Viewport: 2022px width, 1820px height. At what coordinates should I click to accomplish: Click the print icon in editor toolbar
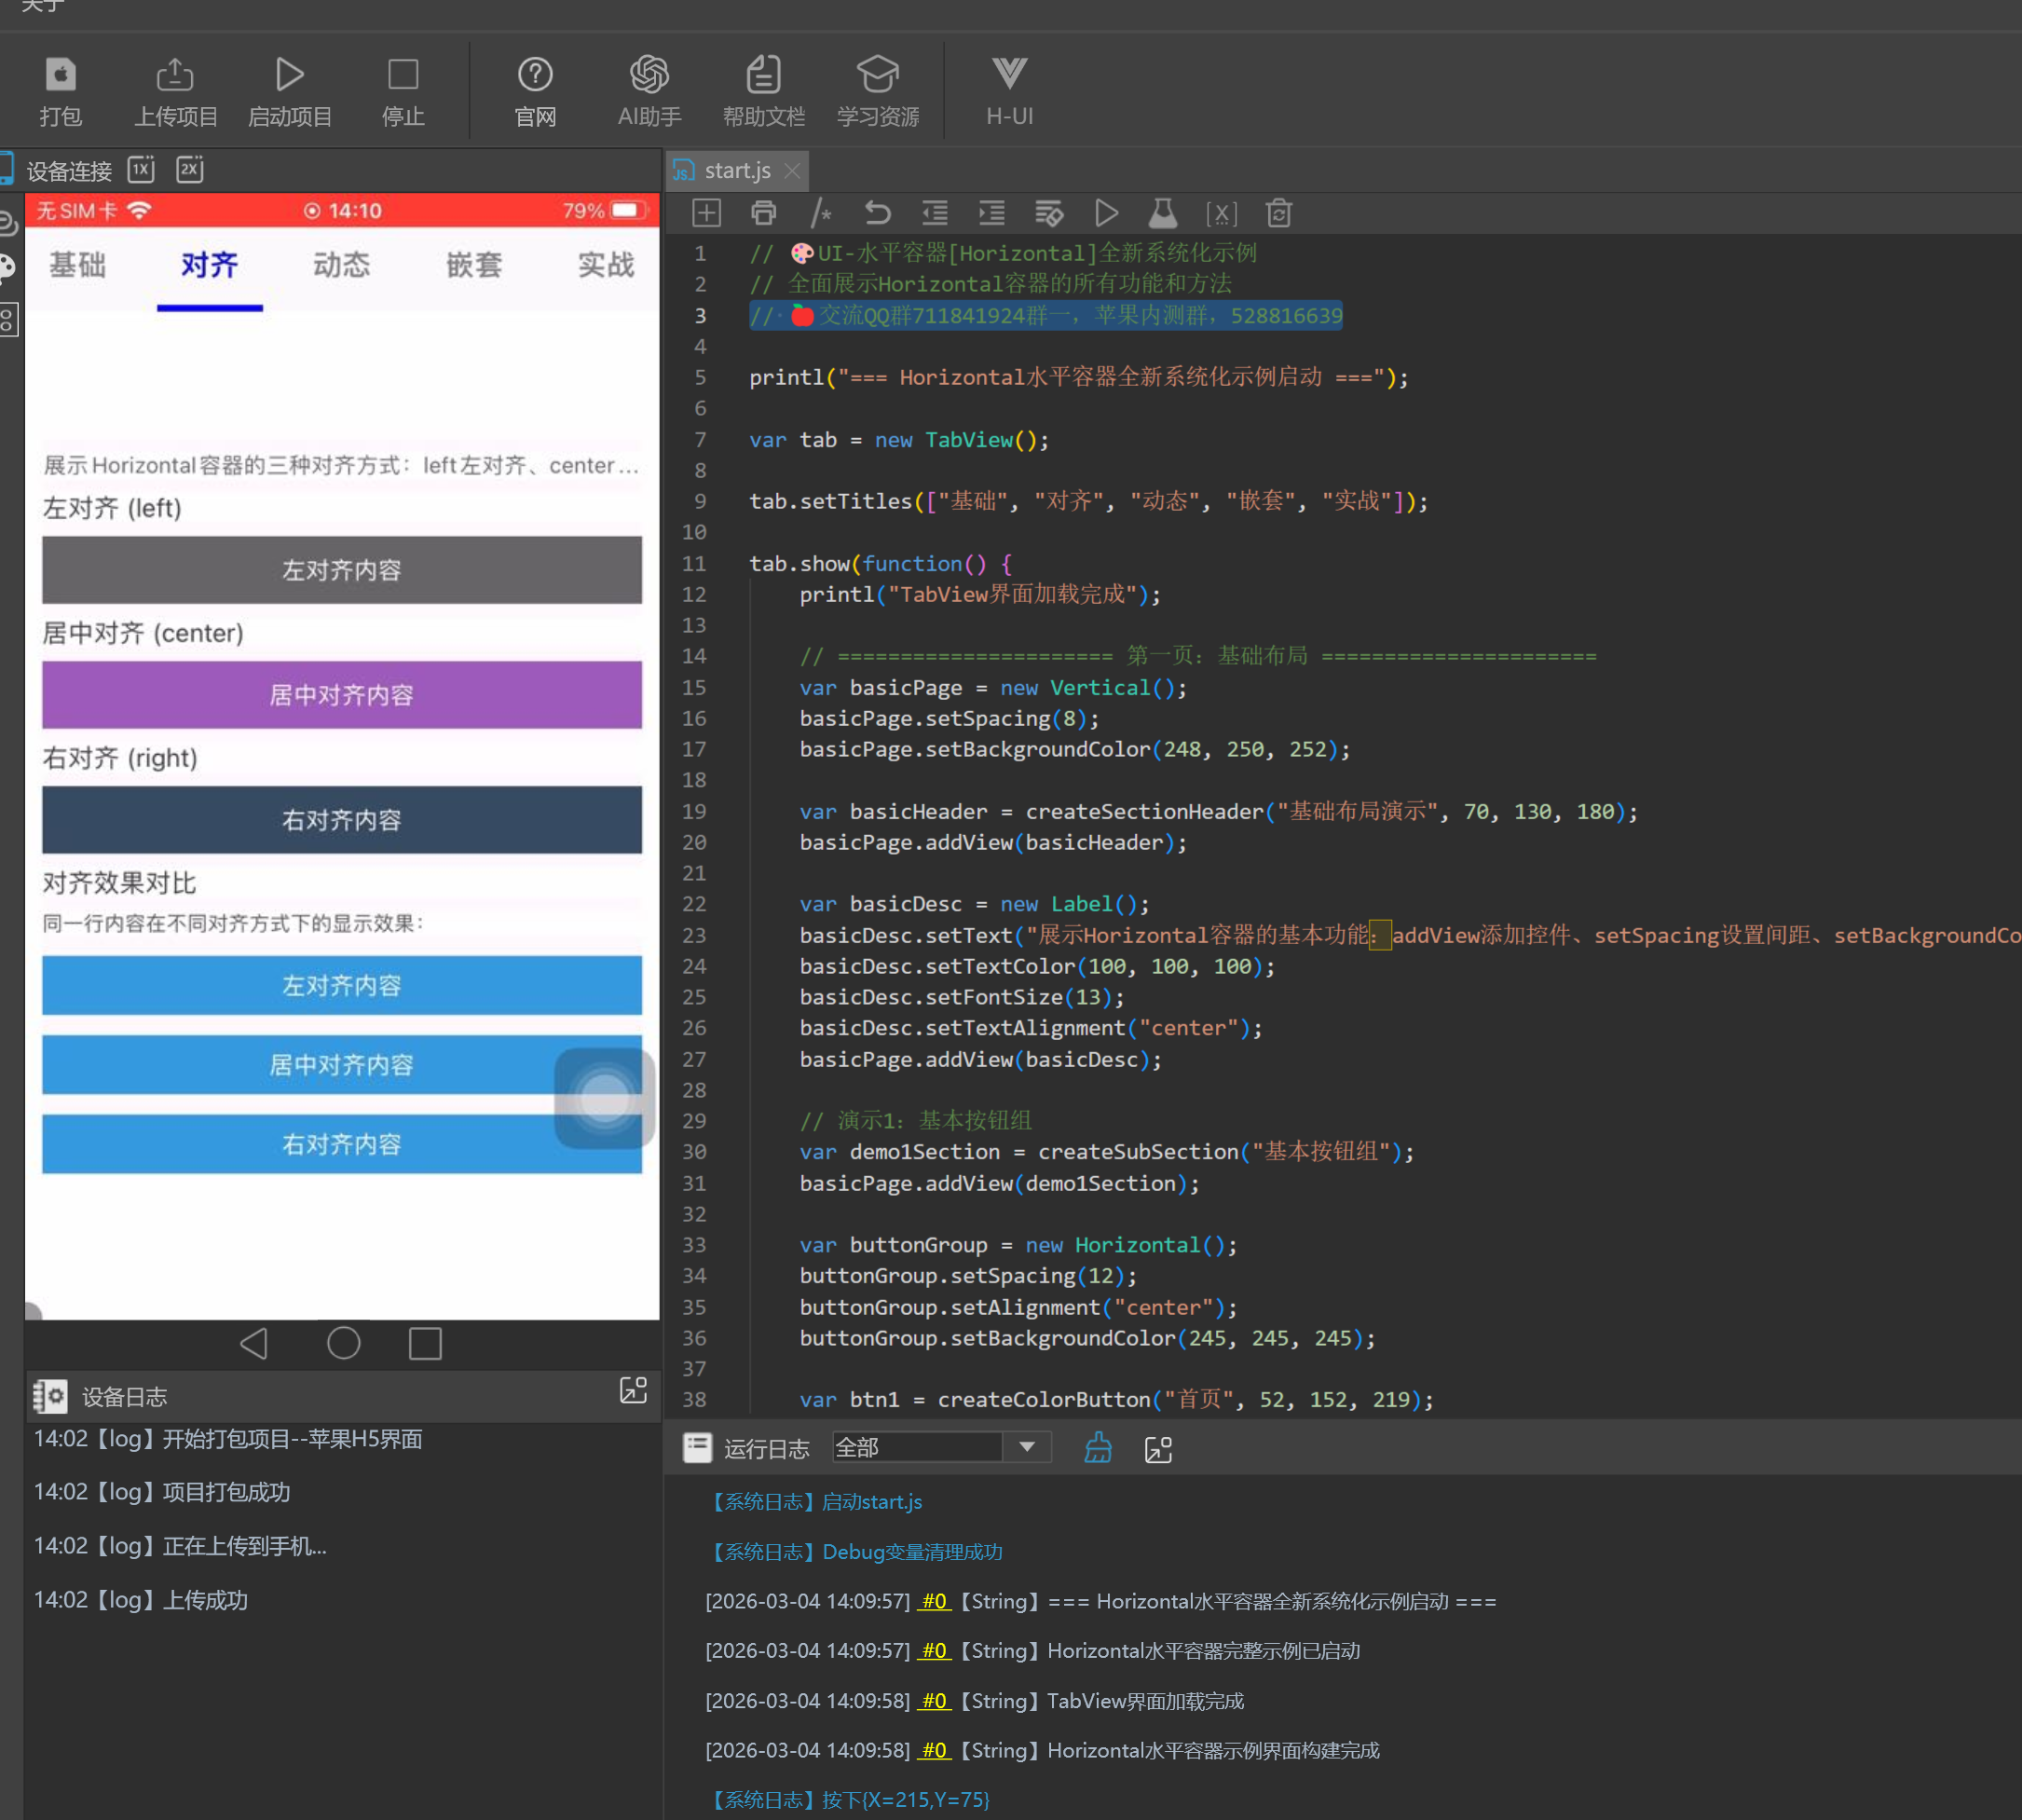tap(763, 213)
